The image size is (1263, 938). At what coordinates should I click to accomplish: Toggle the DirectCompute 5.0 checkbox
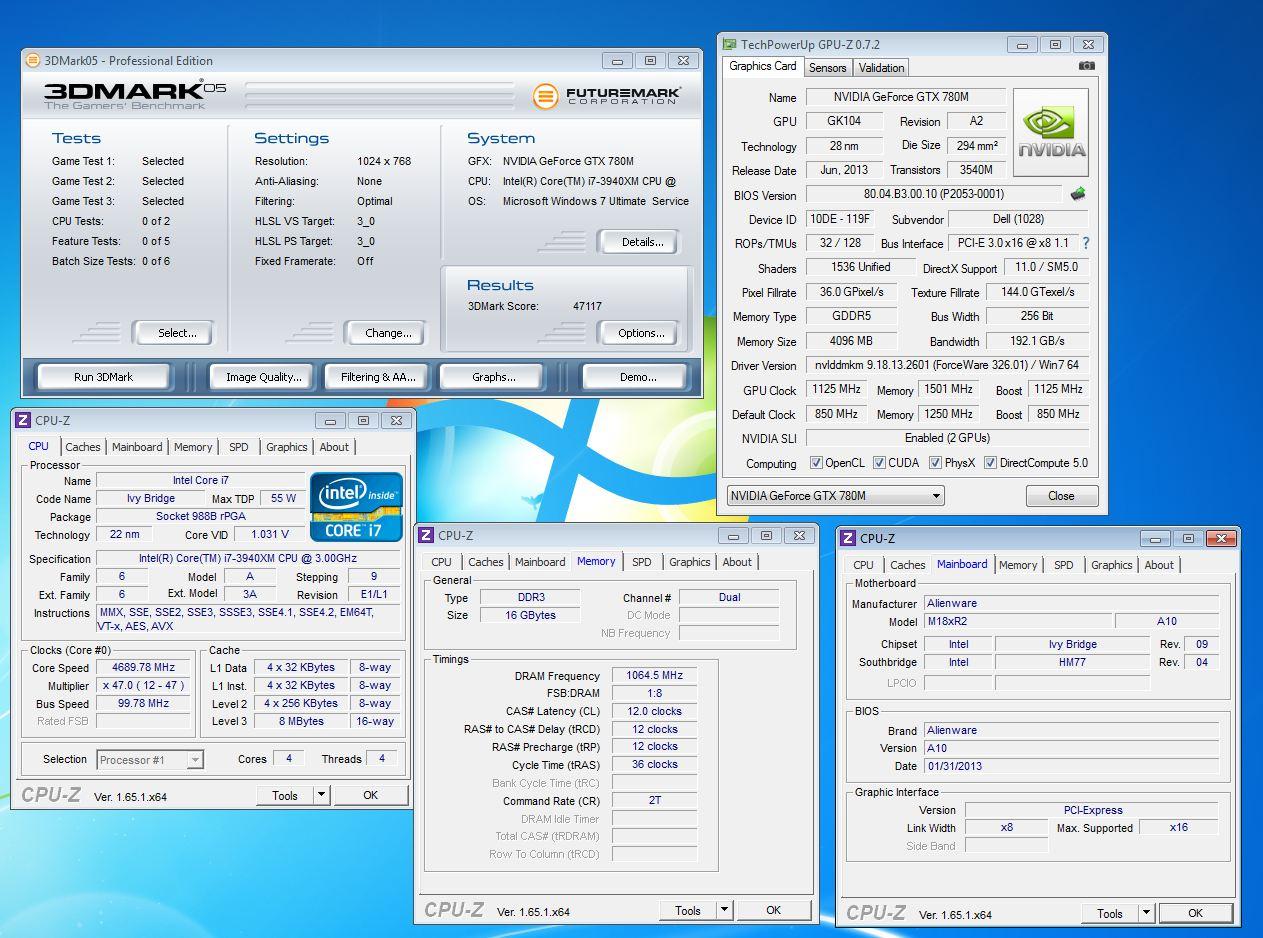pyautogui.click(x=990, y=463)
